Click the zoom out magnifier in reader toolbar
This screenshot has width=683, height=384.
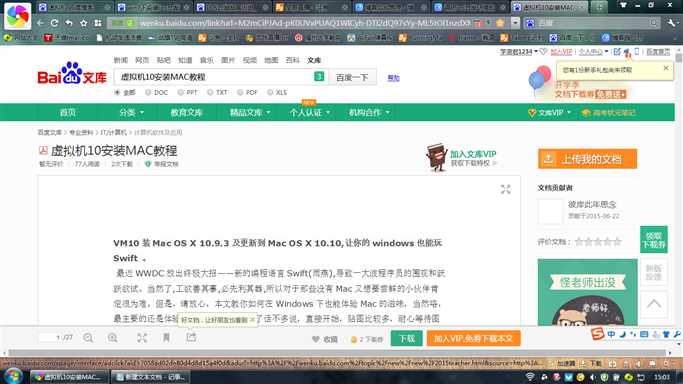(x=88, y=338)
